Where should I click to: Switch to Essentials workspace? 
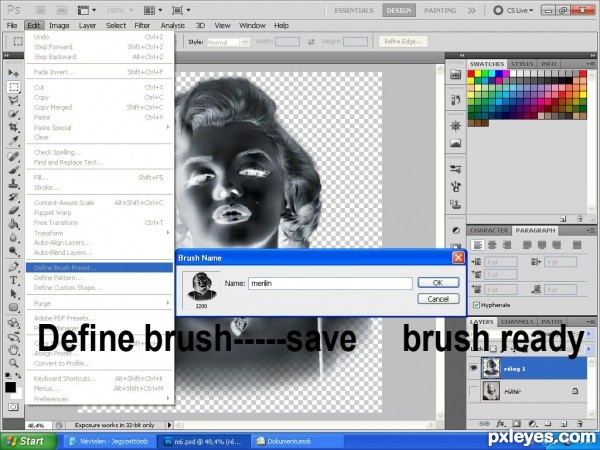(x=354, y=10)
